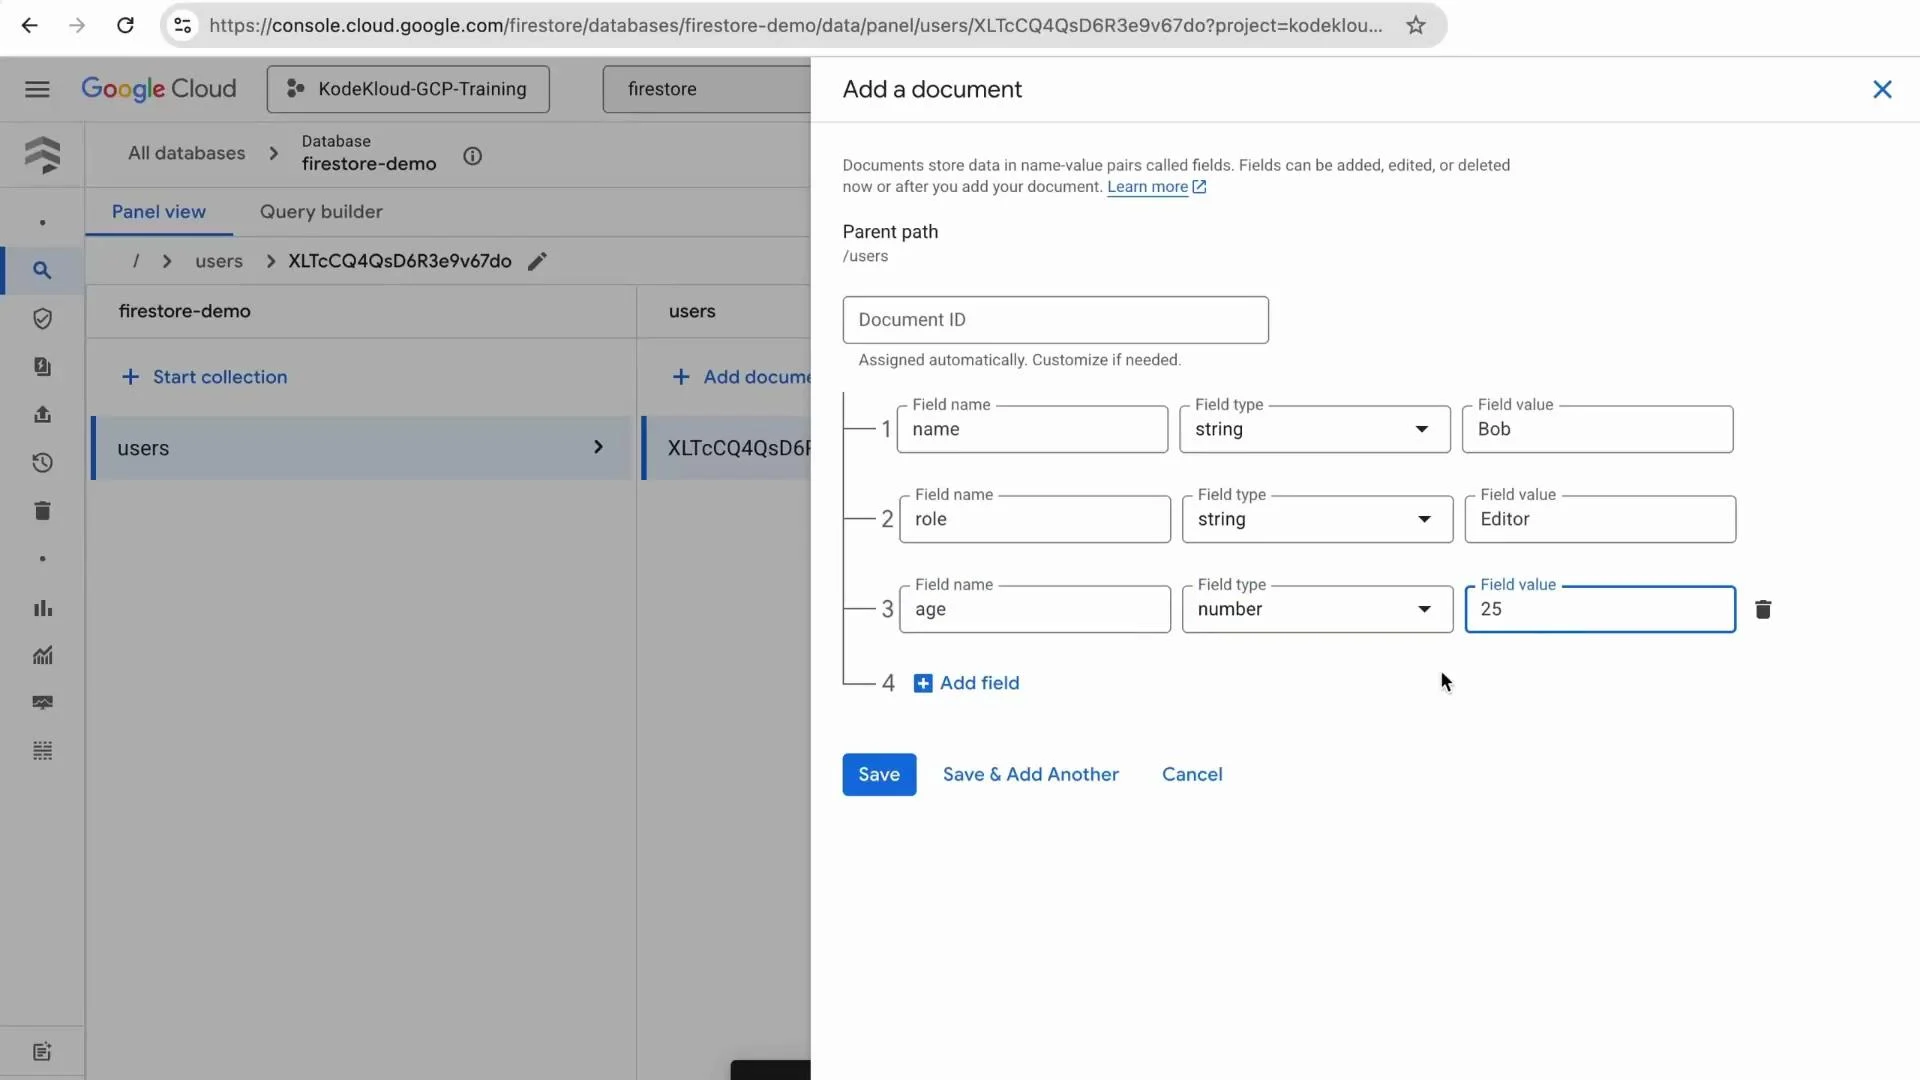Image resolution: width=1920 pixels, height=1080 pixels.
Task: Click the Field name input containing name
Action: (x=1032, y=429)
